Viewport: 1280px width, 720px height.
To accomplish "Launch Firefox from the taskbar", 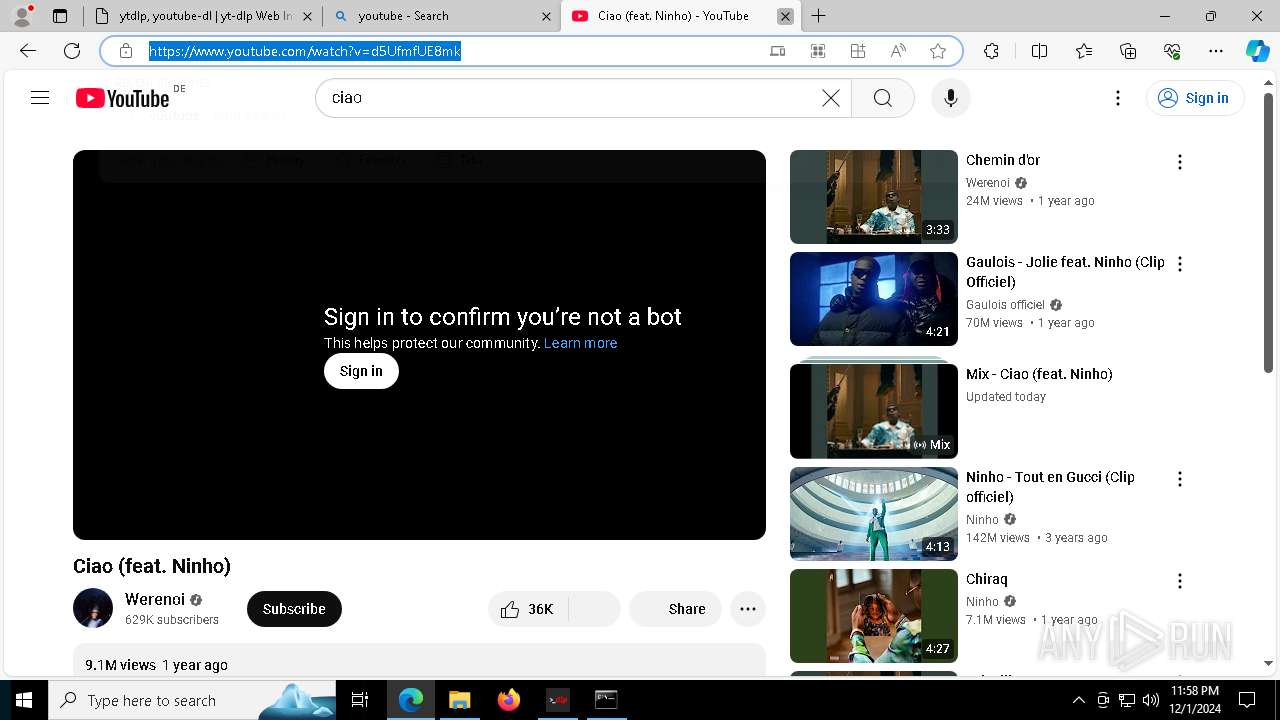I will point(508,700).
